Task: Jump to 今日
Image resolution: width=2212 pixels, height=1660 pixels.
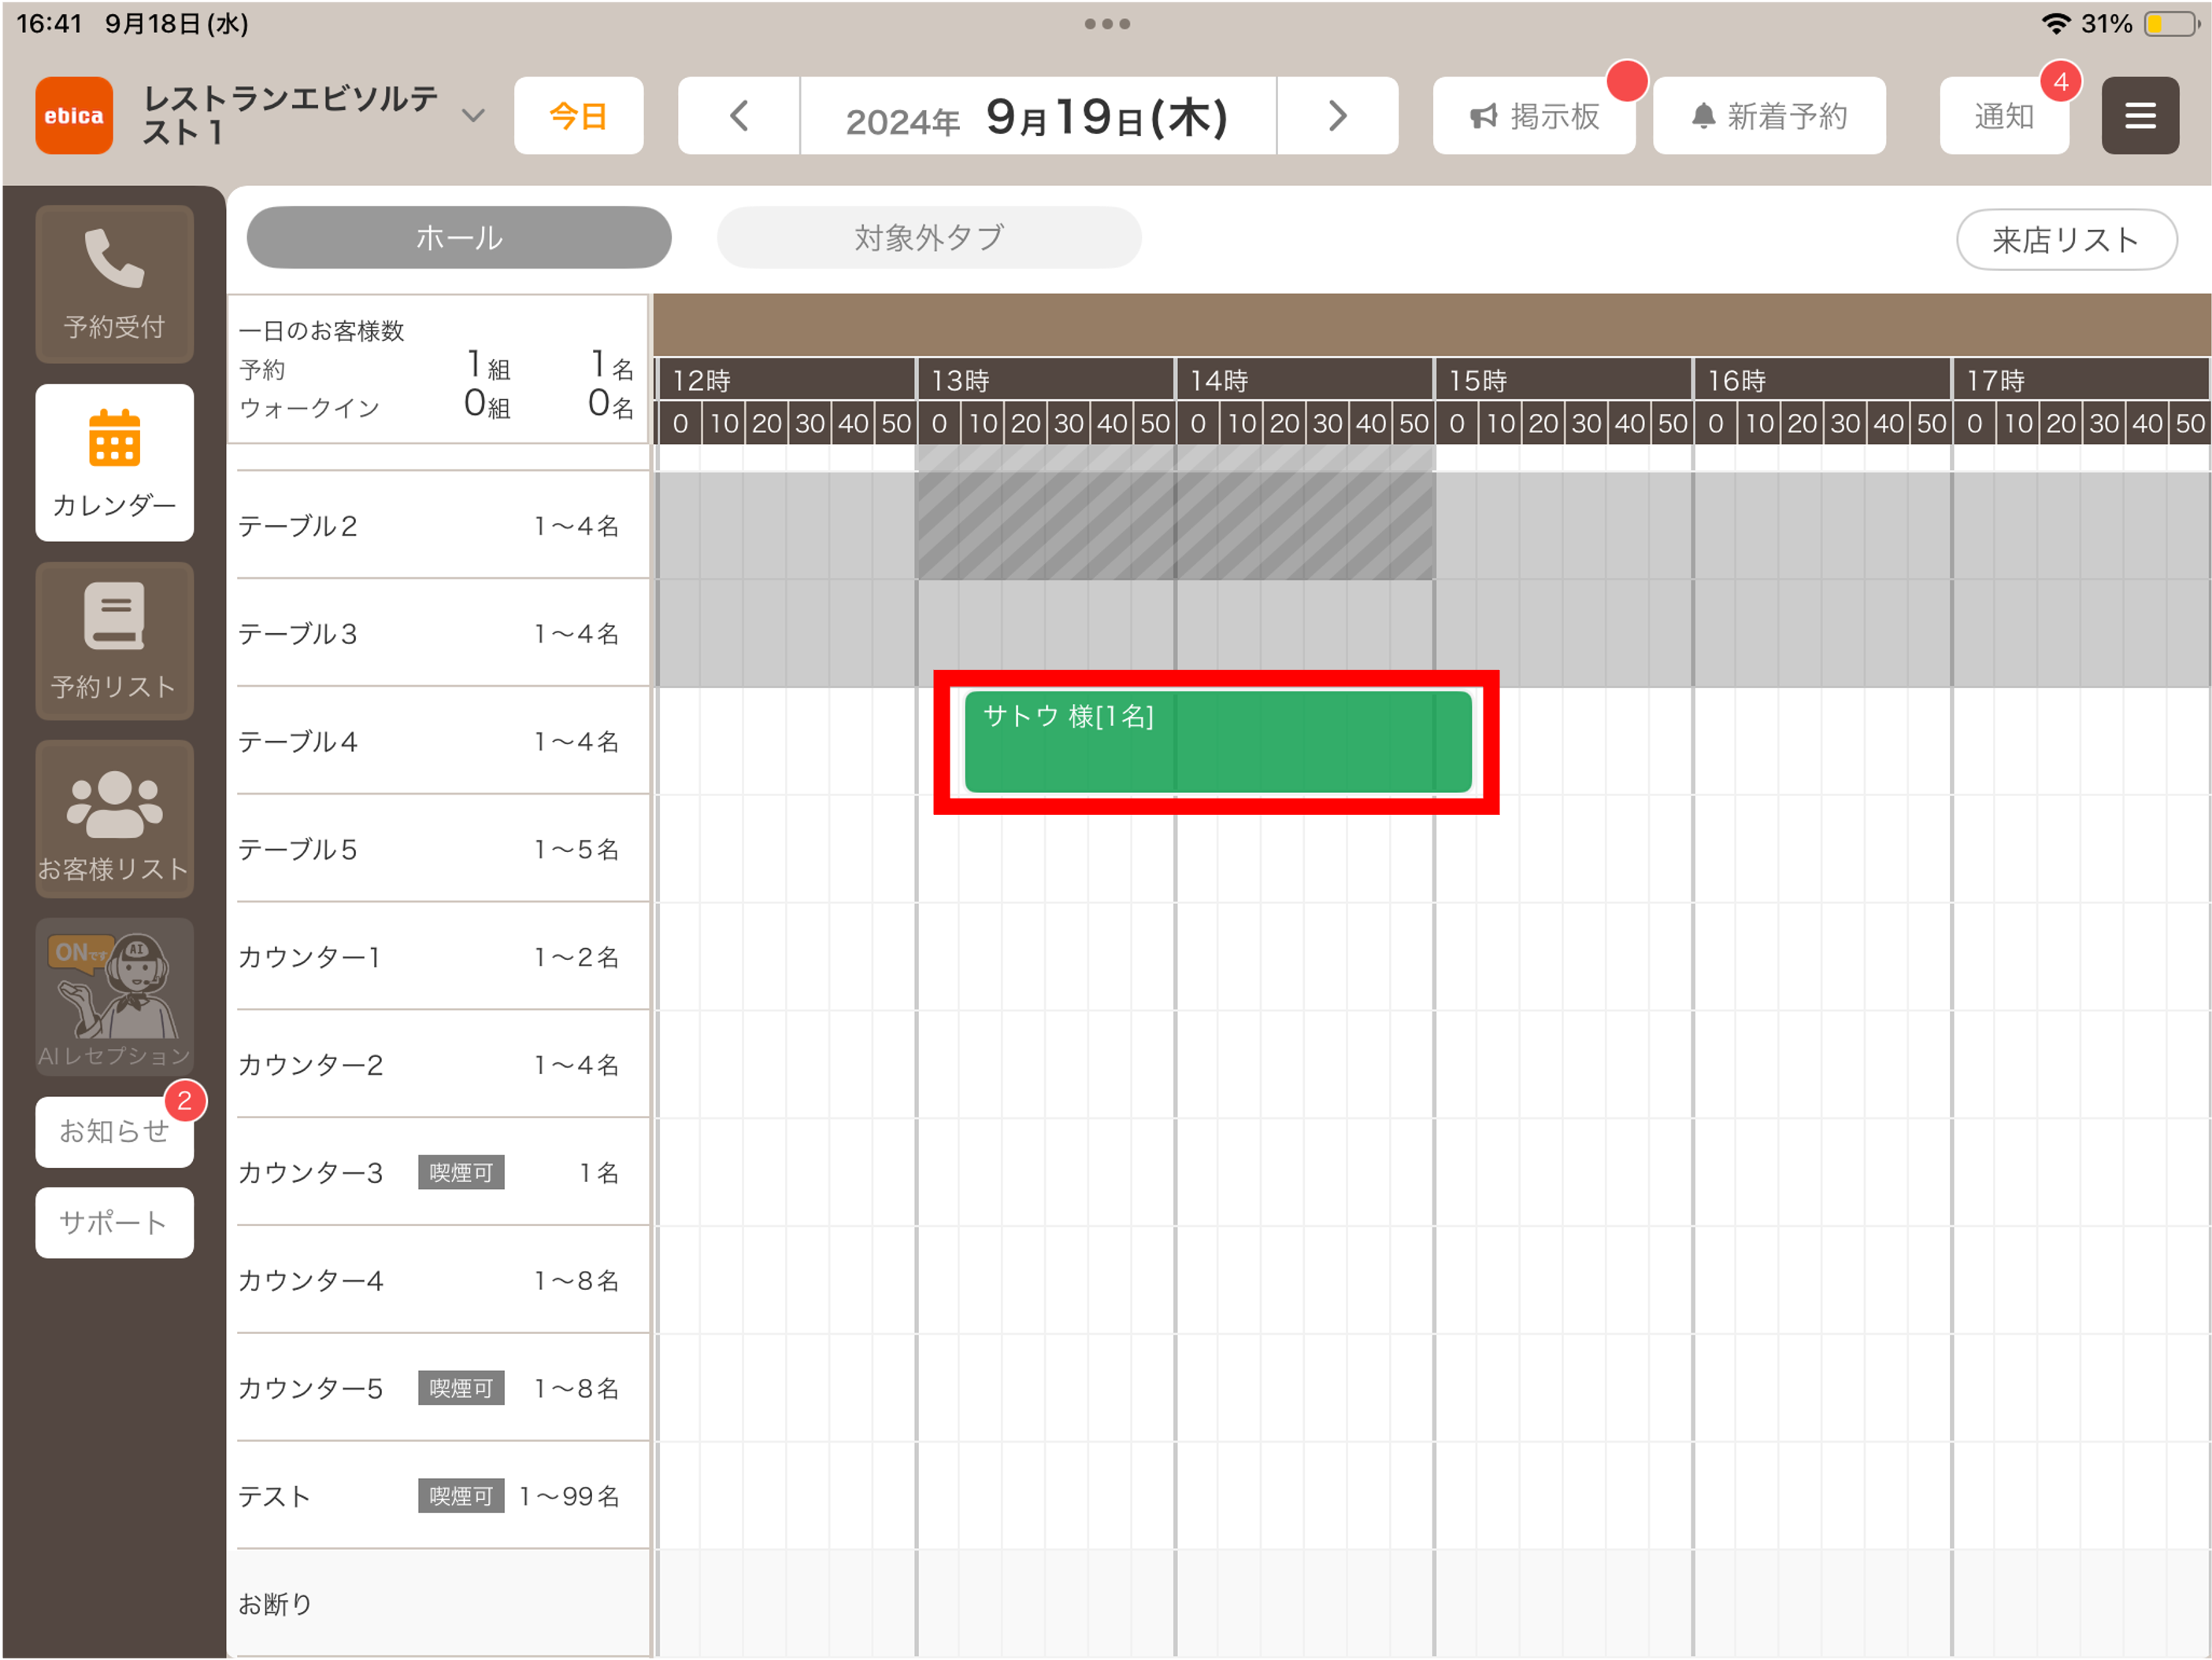Action: click(x=578, y=116)
